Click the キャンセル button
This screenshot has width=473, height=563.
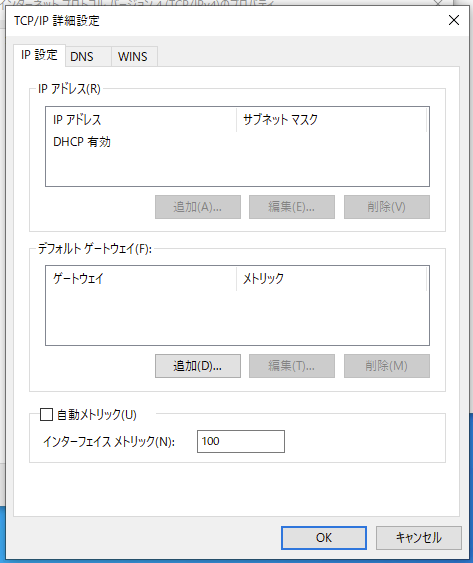(418, 538)
